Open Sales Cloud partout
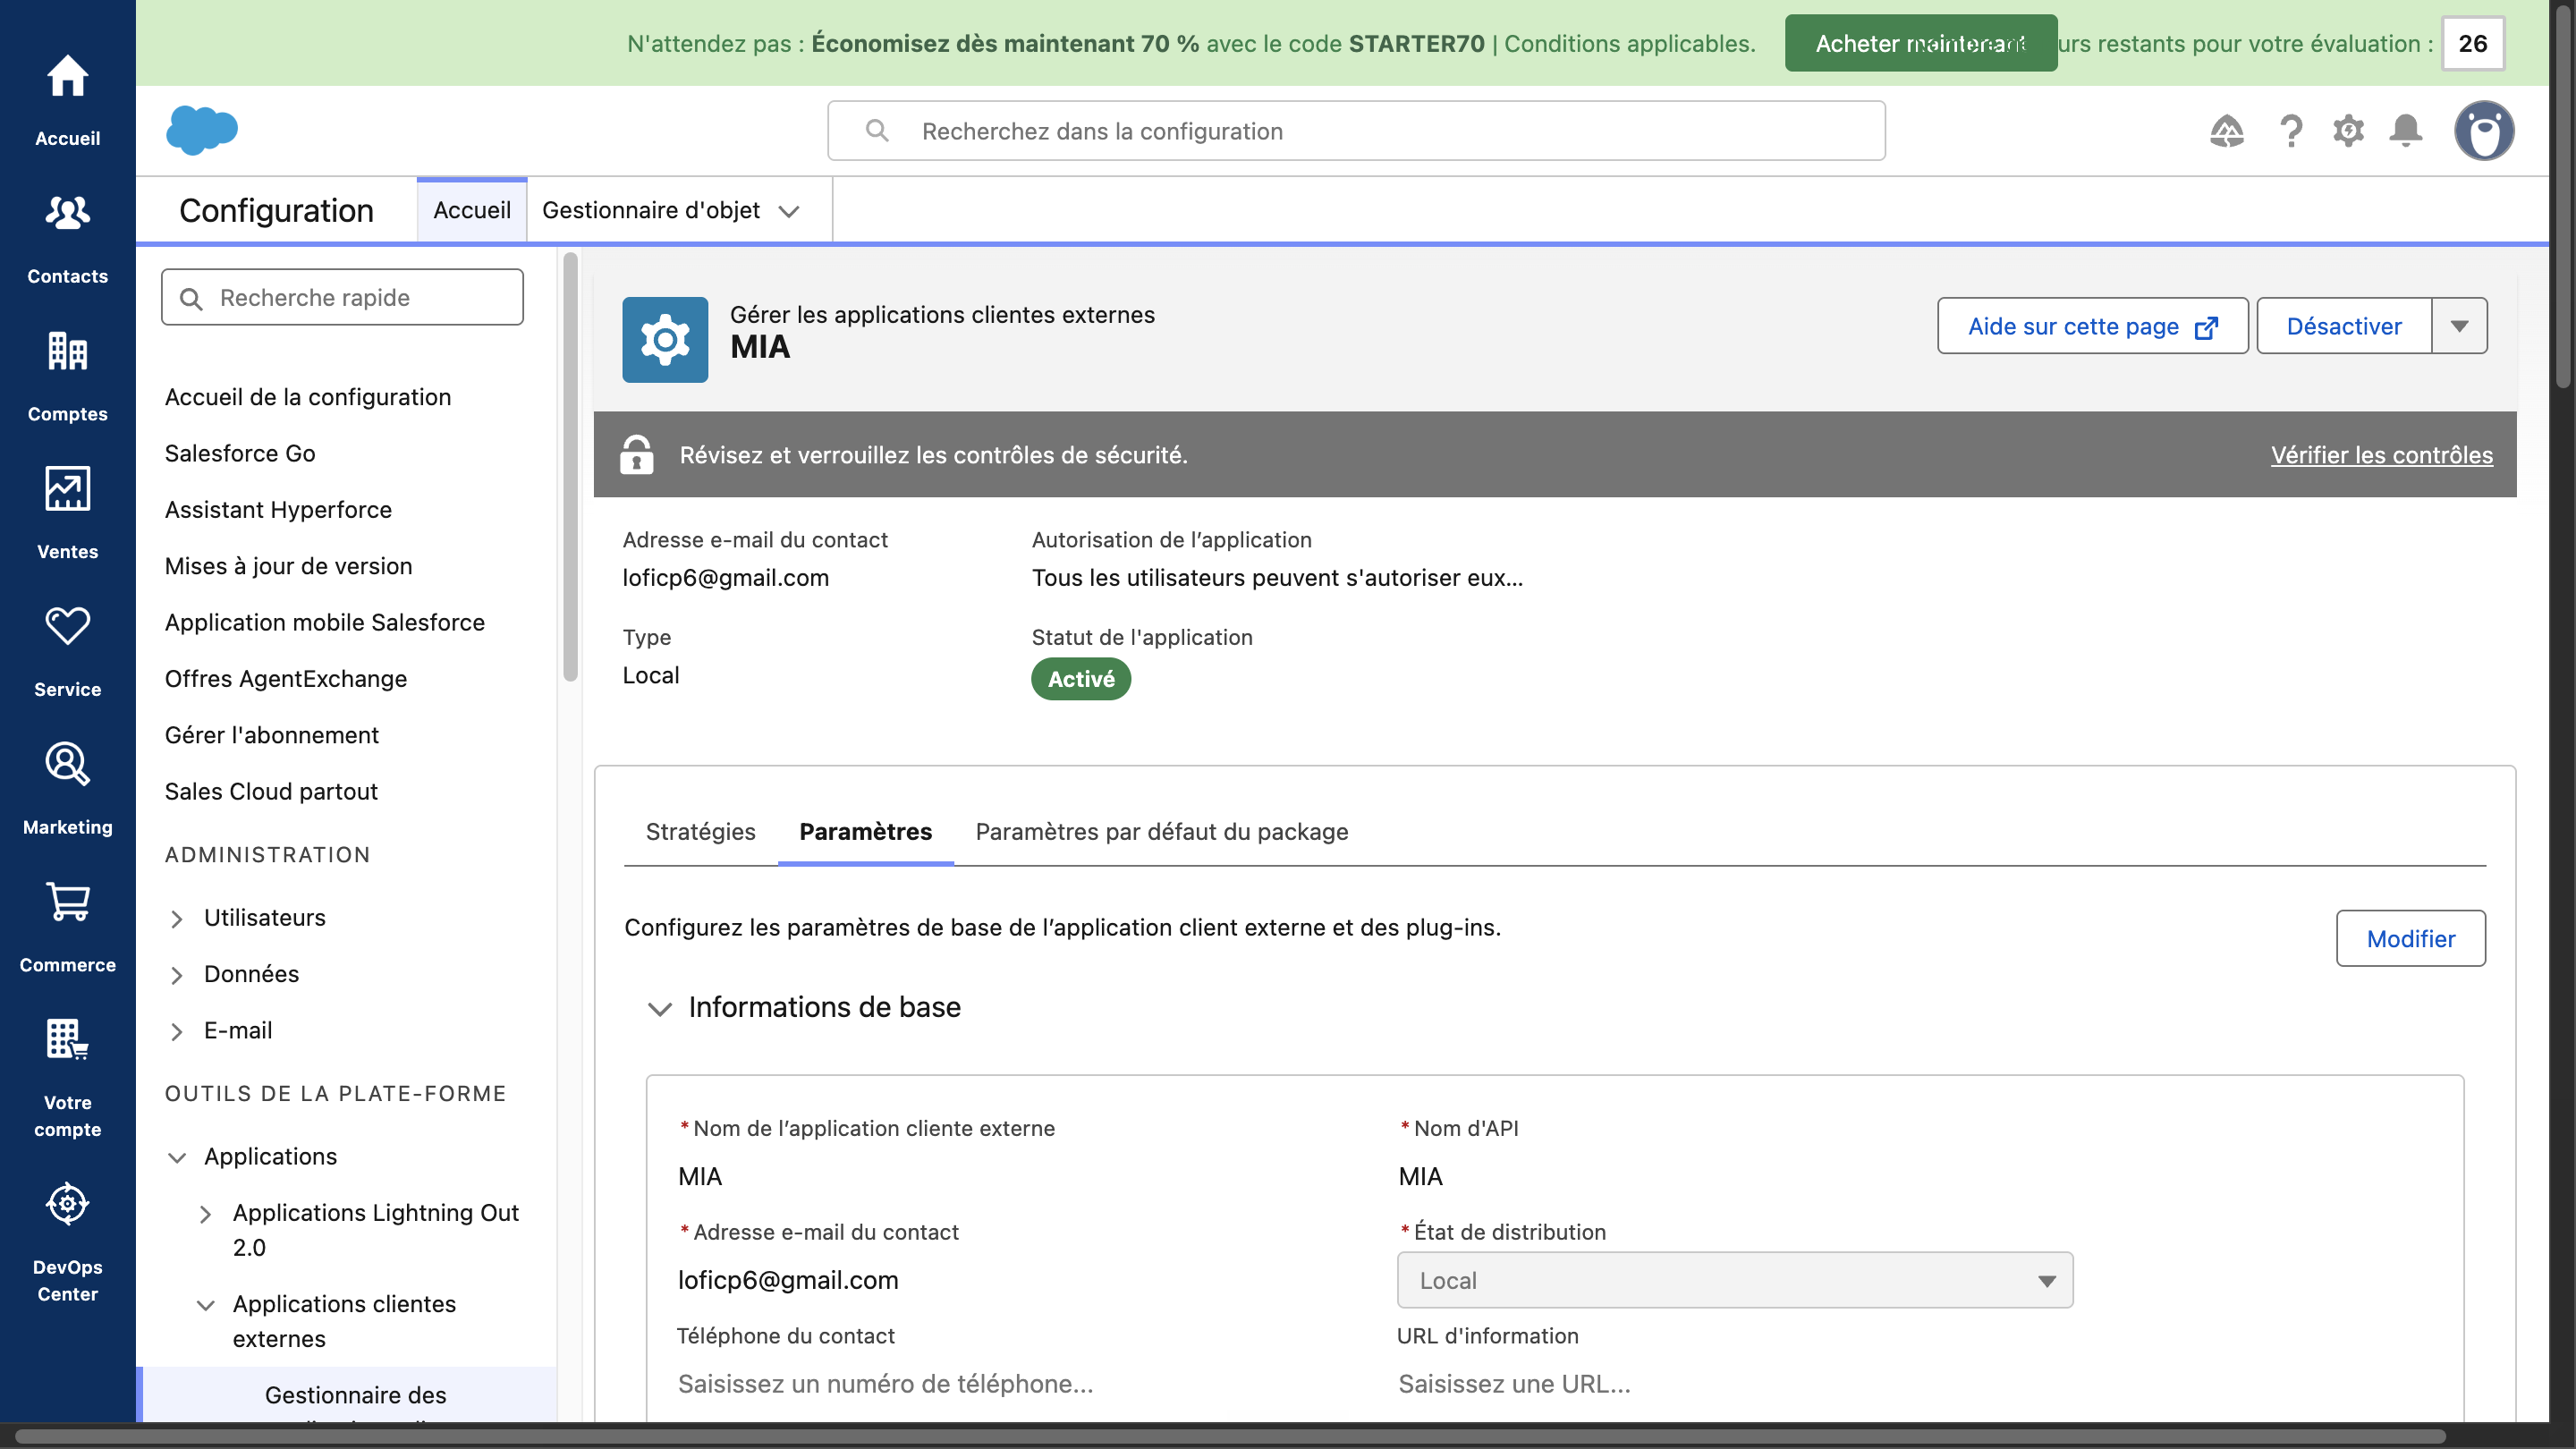 click(x=271, y=792)
